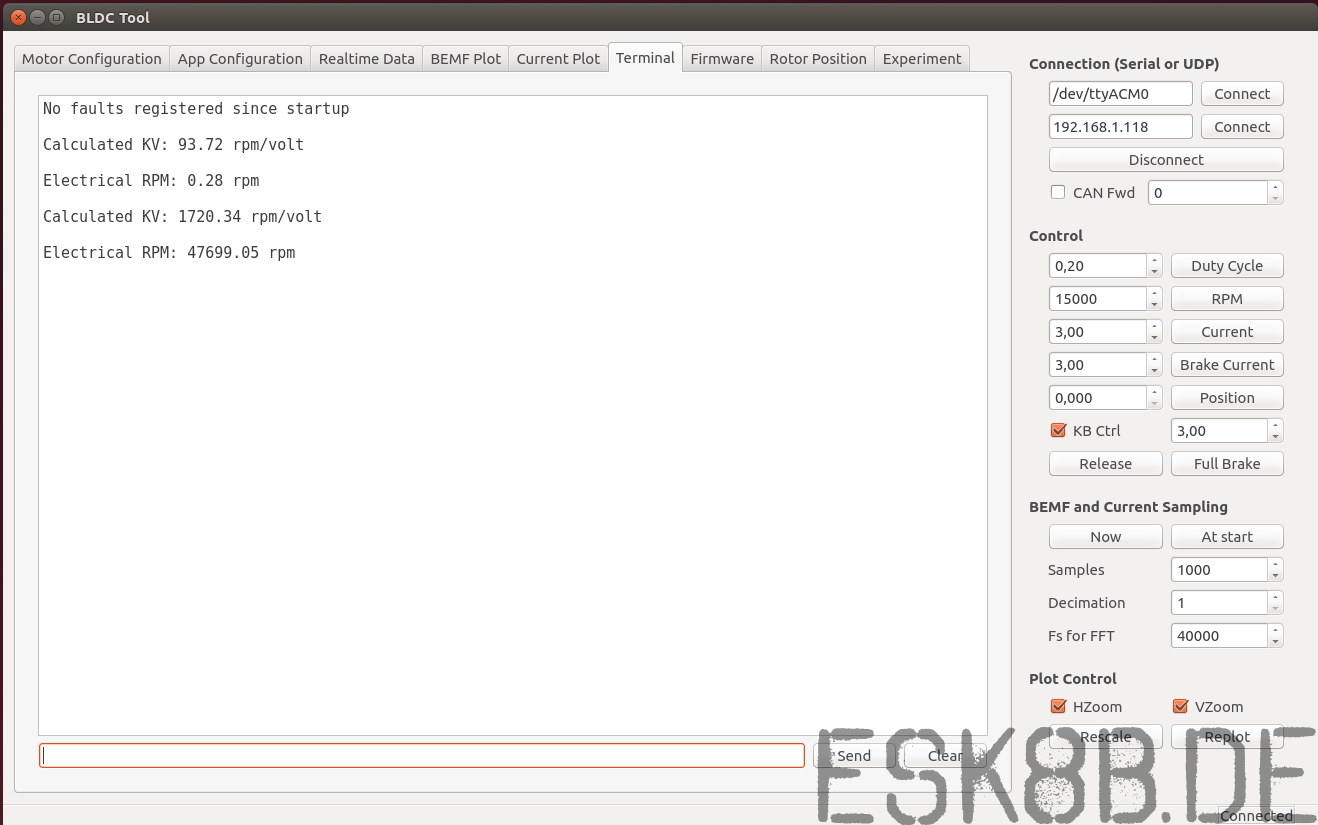The image size is (1318, 825).
Task: Apply the Full Brake button
Action: (1227, 464)
